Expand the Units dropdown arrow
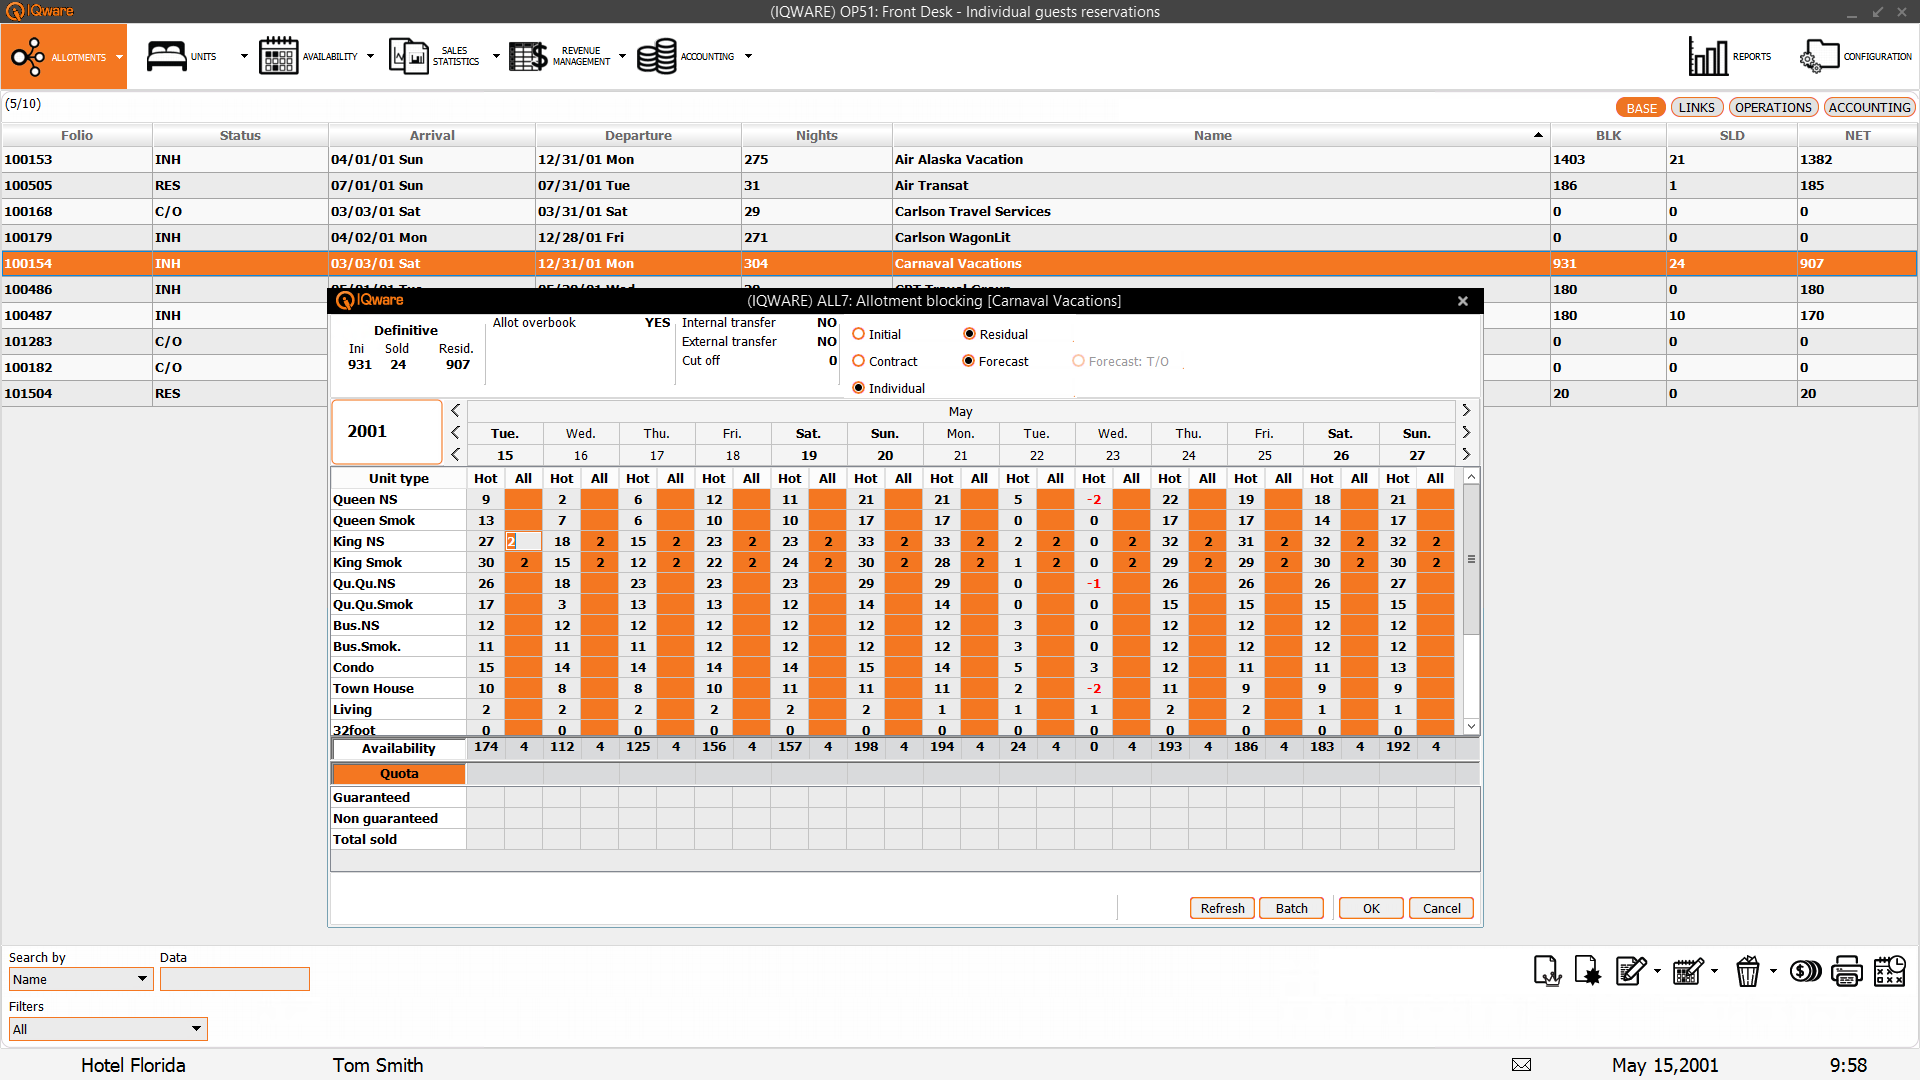Screen dimensions: 1920x1080 [244, 57]
